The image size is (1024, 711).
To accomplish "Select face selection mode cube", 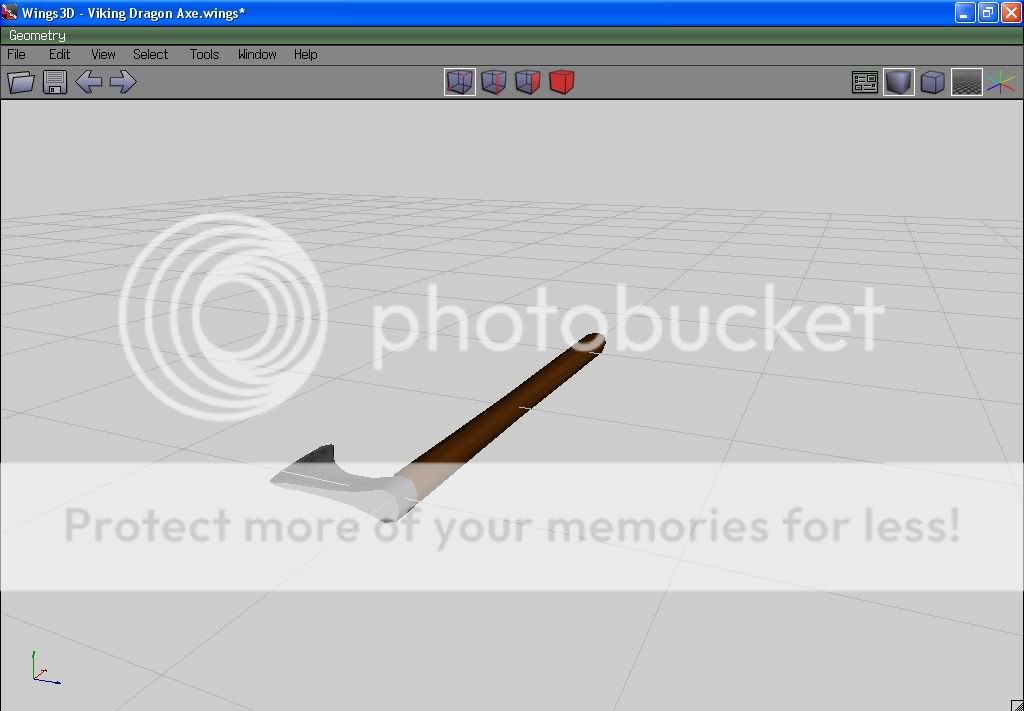I will tap(527, 82).
